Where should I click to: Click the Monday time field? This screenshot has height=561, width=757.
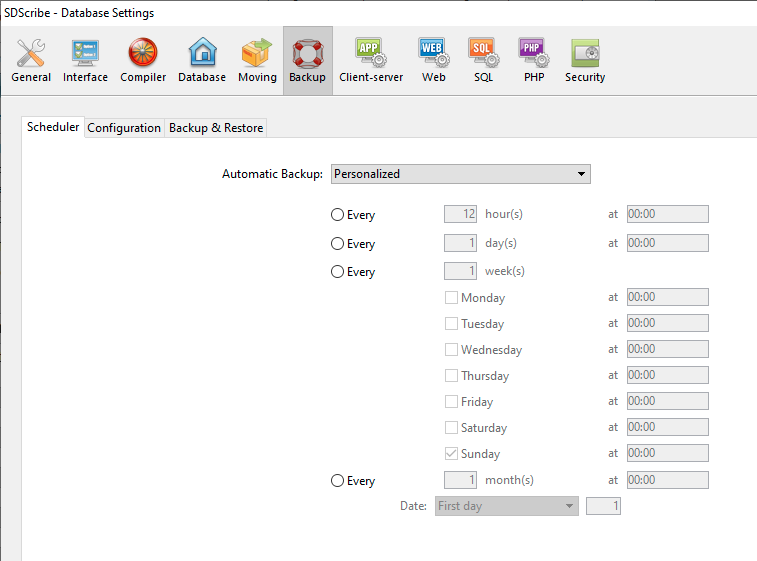pos(668,297)
